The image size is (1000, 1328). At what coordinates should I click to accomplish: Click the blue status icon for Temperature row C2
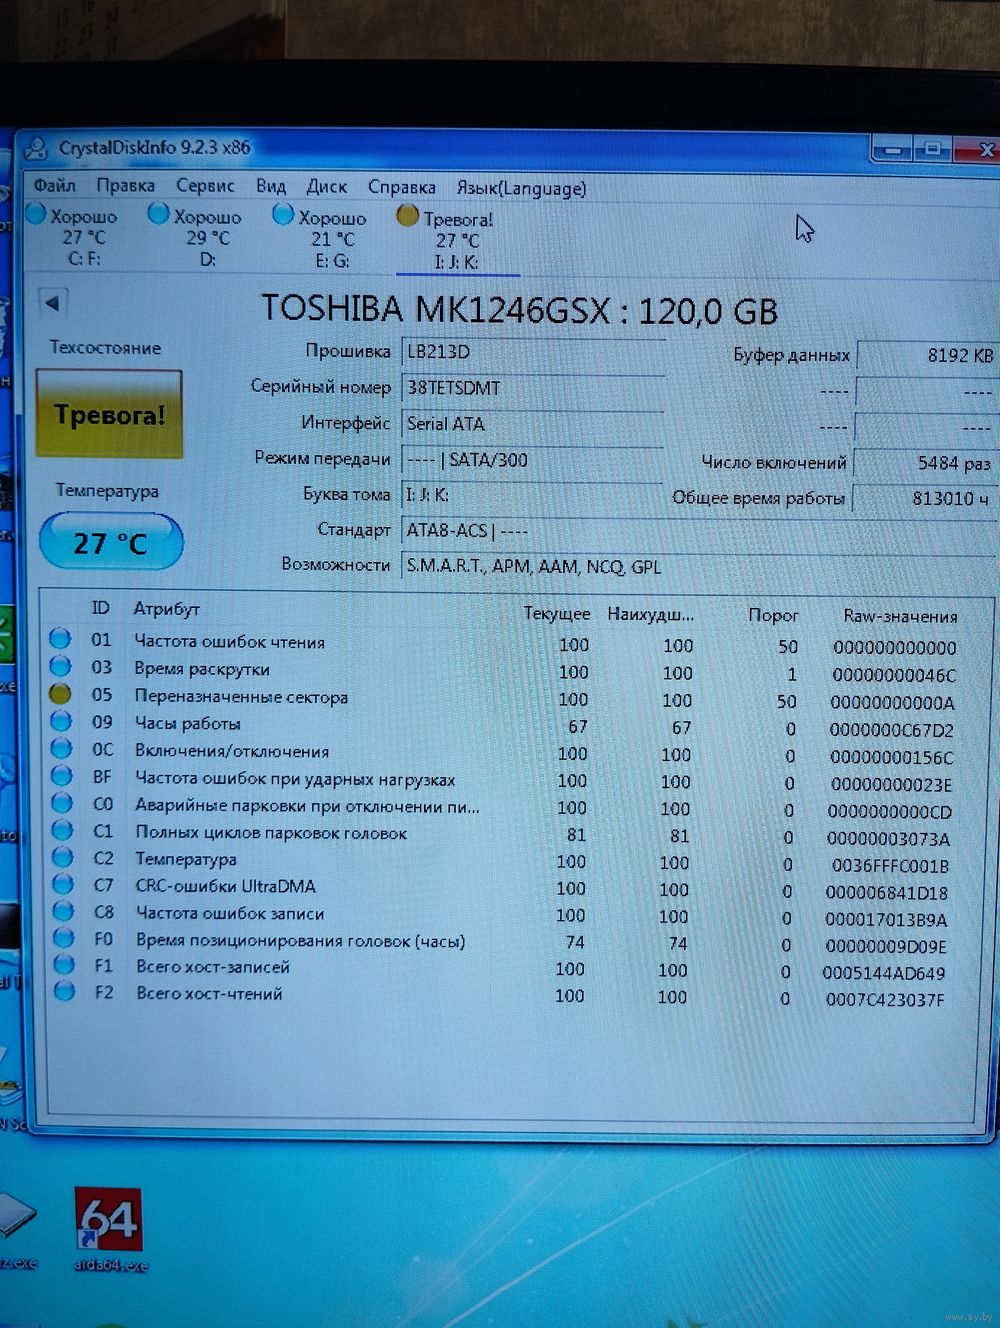pyautogui.click(x=63, y=857)
